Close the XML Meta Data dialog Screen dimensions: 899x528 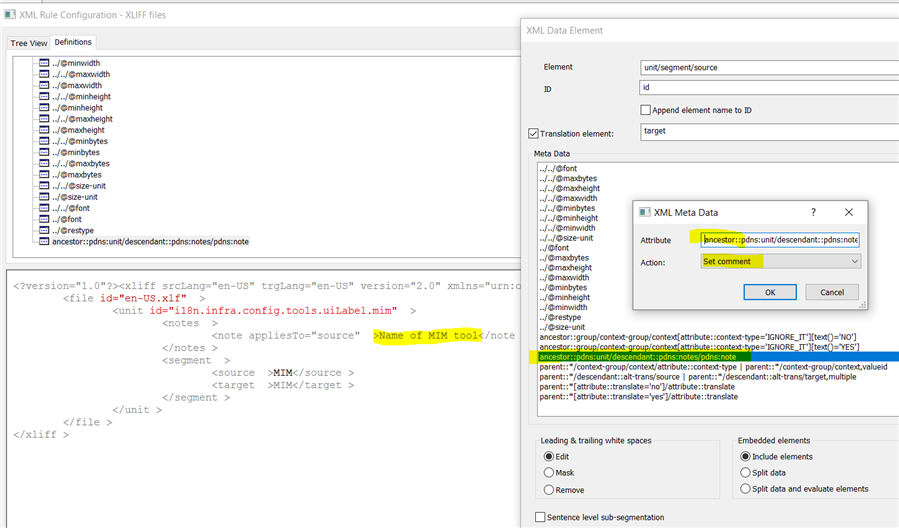(849, 212)
